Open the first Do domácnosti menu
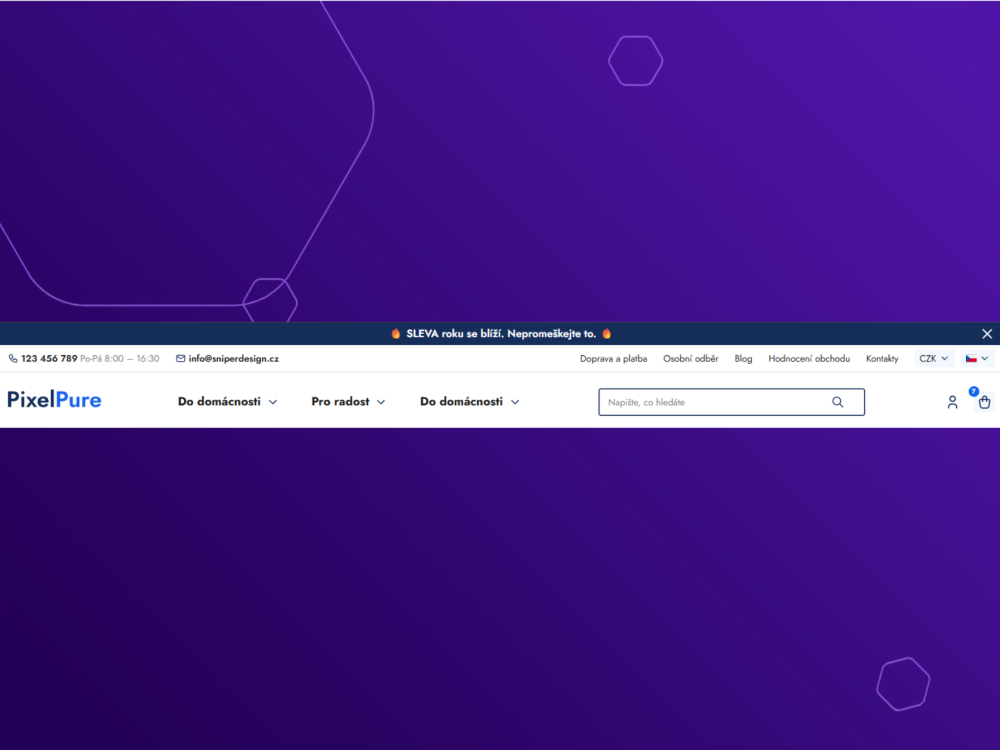 click(227, 402)
